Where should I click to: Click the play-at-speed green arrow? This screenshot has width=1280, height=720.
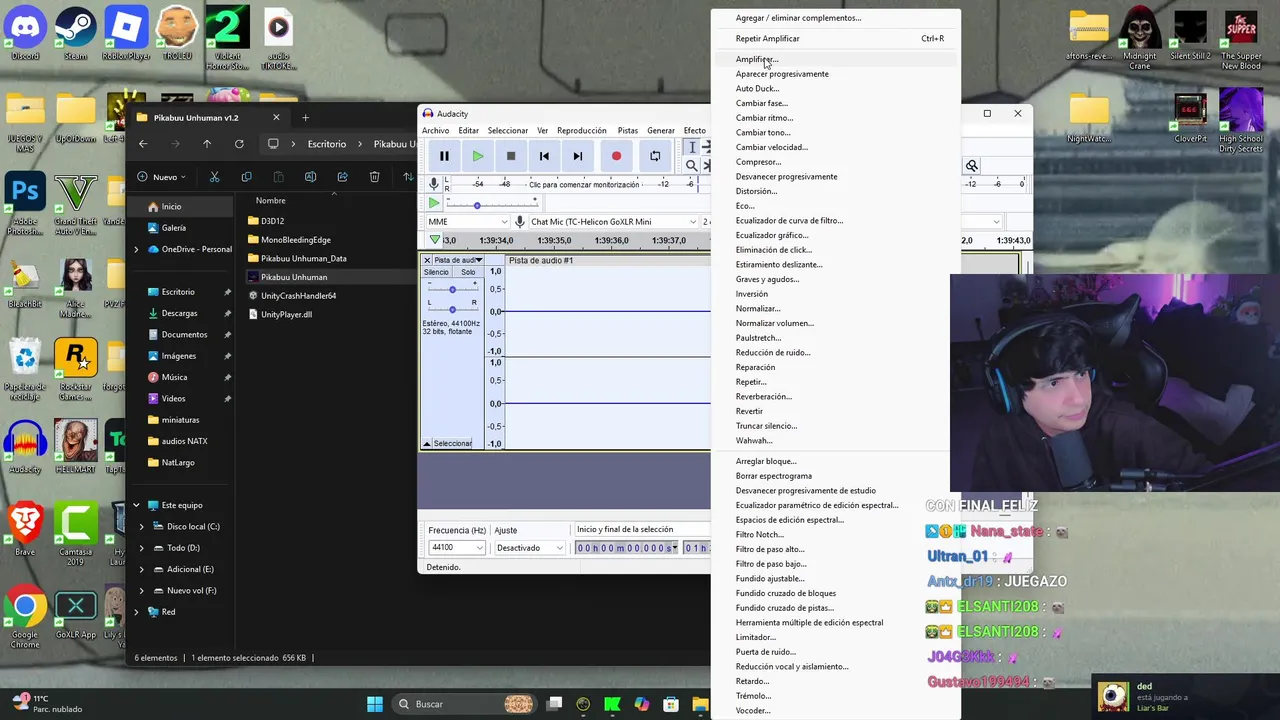pyautogui.click(x=434, y=203)
